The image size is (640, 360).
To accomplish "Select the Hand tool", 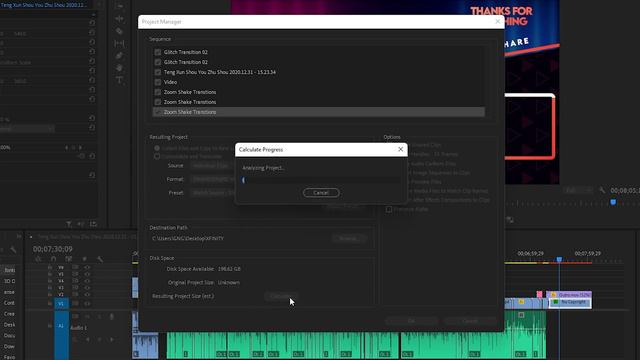I will point(119,68).
